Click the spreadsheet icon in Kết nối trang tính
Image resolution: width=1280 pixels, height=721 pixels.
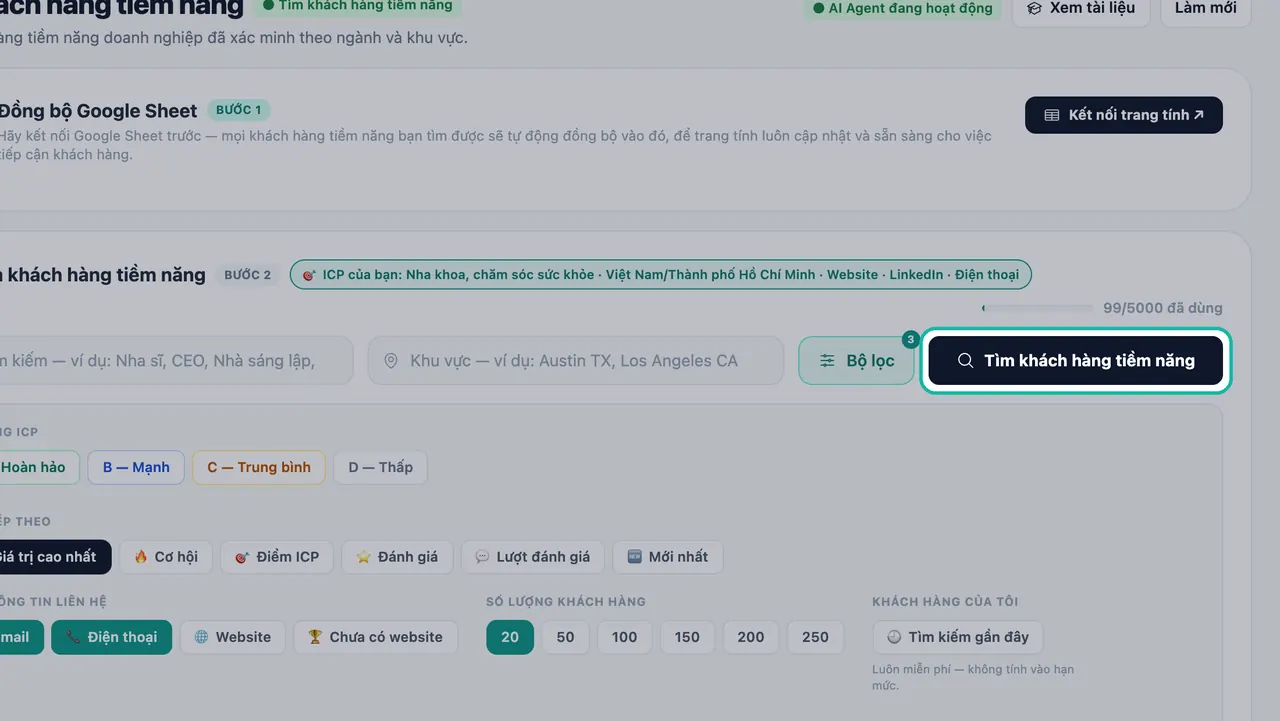click(x=1052, y=115)
